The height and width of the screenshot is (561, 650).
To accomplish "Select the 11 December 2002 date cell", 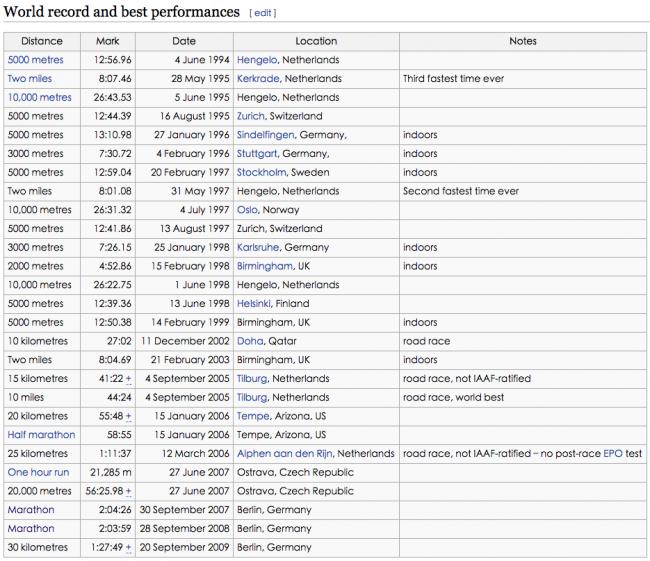I will coord(184,341).
